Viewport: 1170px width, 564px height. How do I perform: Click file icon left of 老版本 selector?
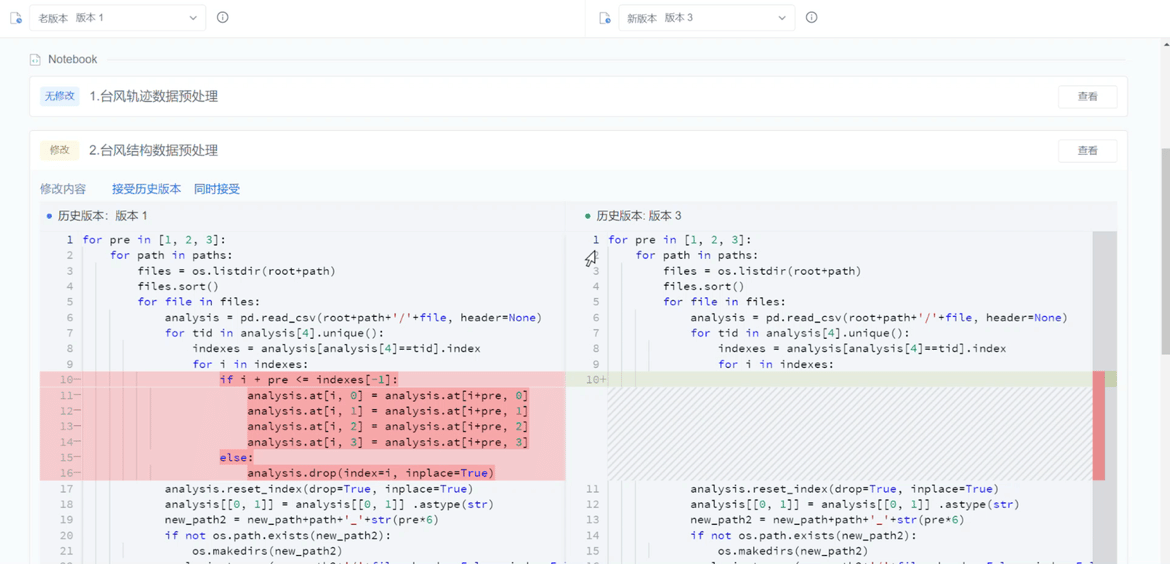coord(16,18)
